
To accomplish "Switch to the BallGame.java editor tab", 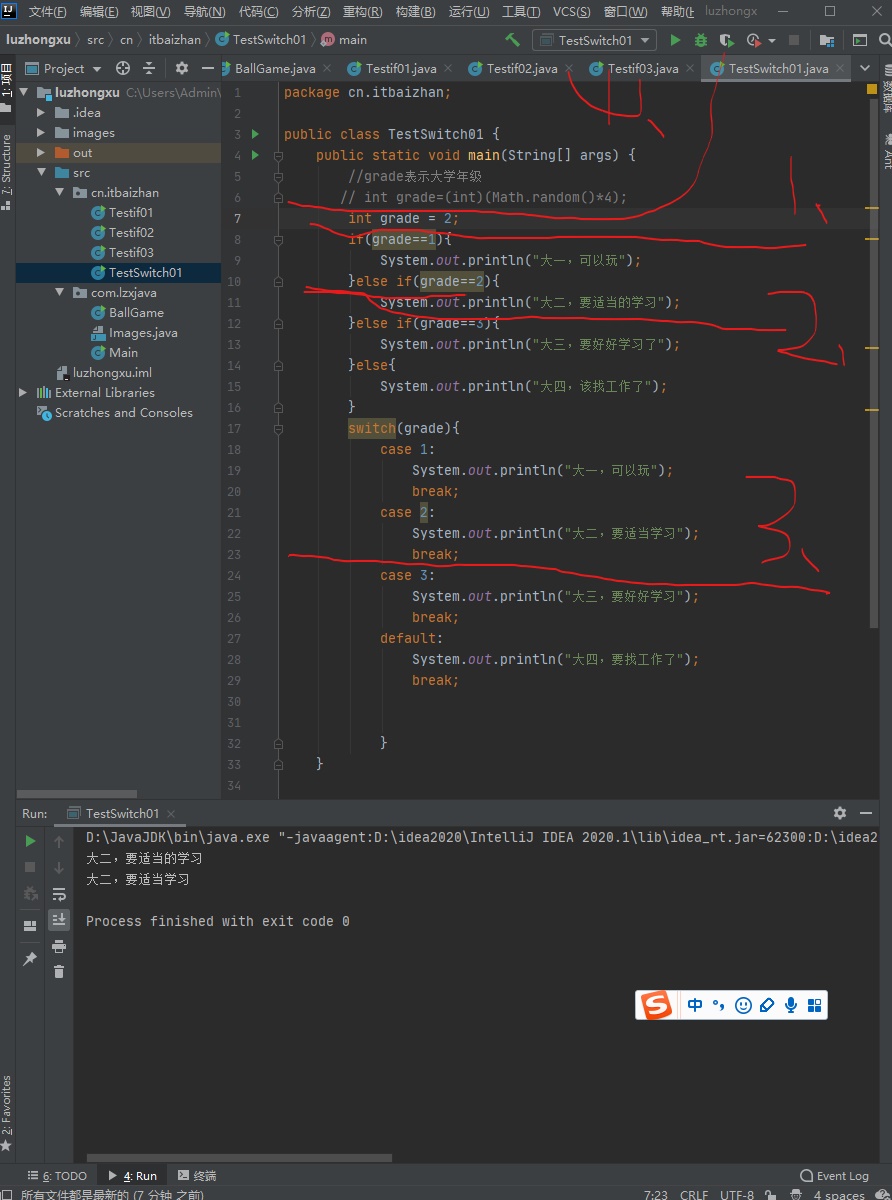I will 274,68.
